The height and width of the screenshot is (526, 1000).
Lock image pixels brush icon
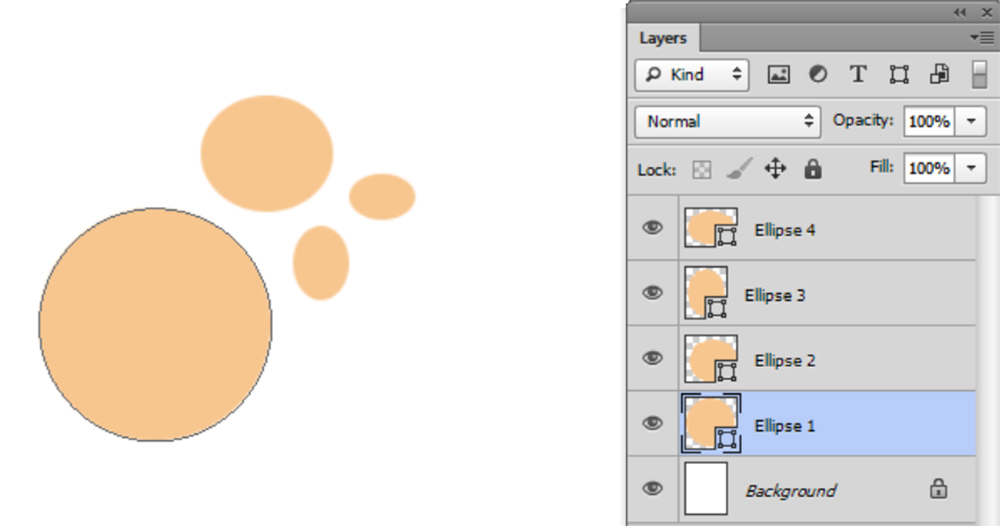(x=739, y=169)
